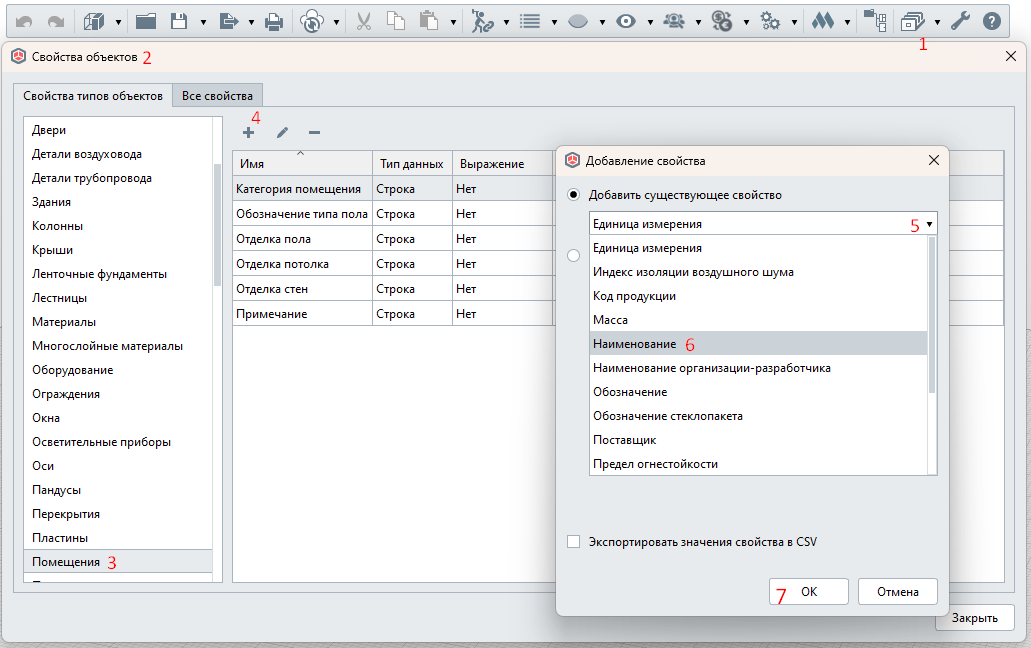Click the folder tree structure icon

875,22
